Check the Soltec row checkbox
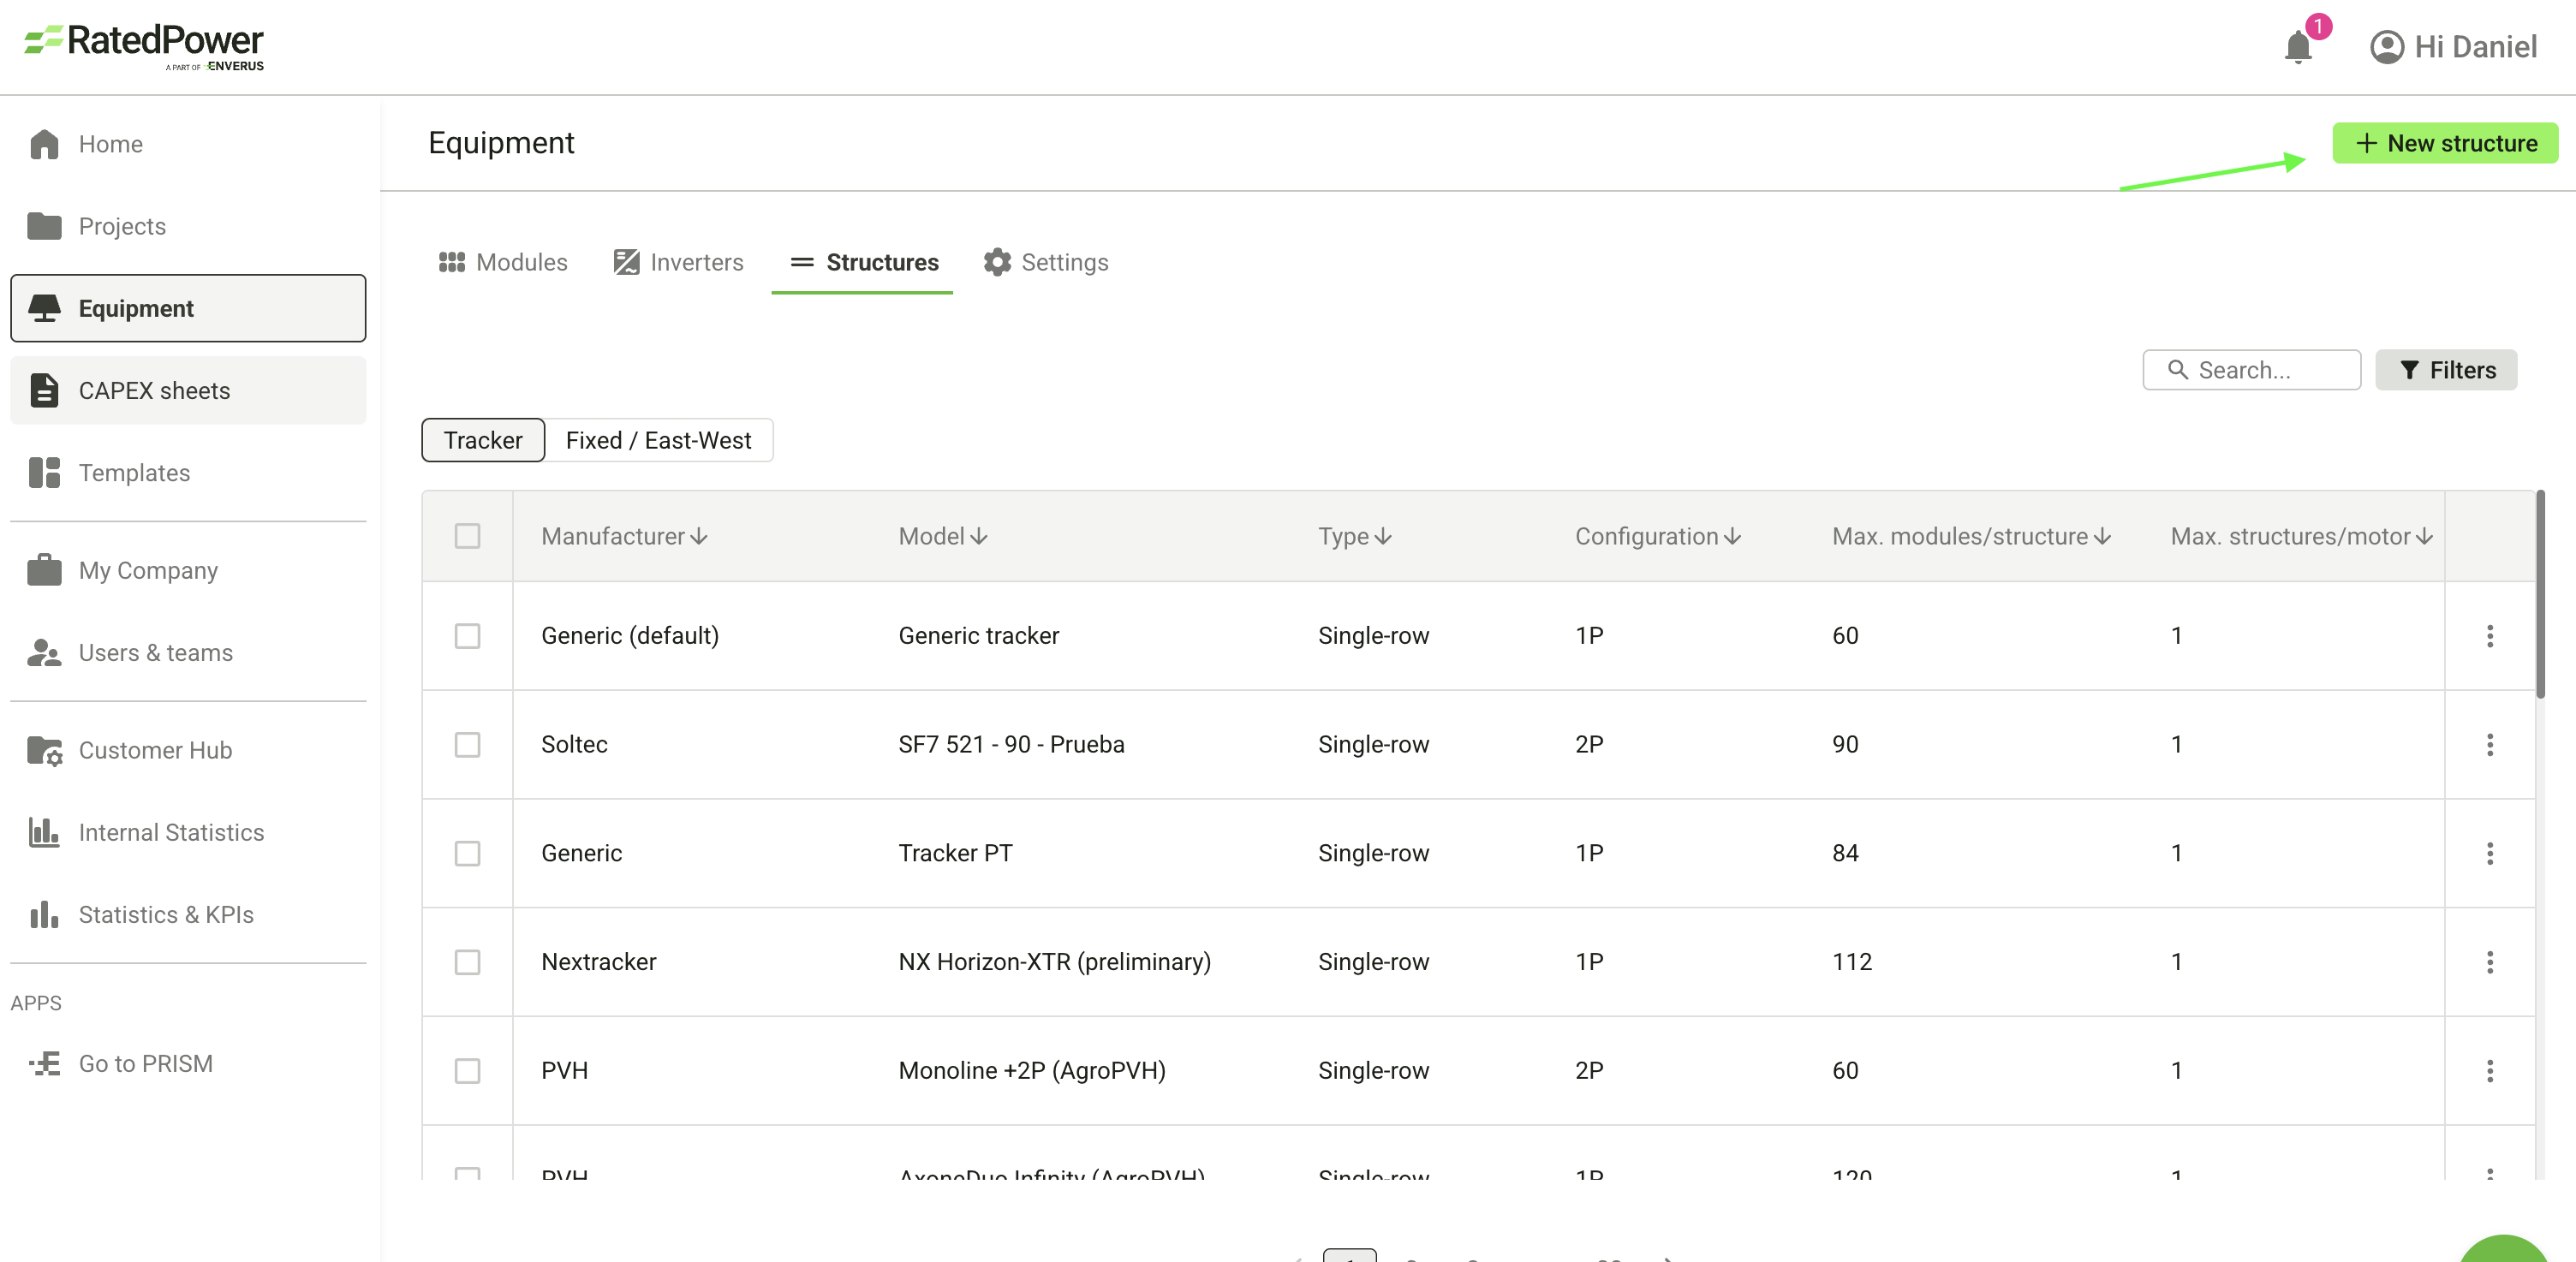 pos(467,744)
